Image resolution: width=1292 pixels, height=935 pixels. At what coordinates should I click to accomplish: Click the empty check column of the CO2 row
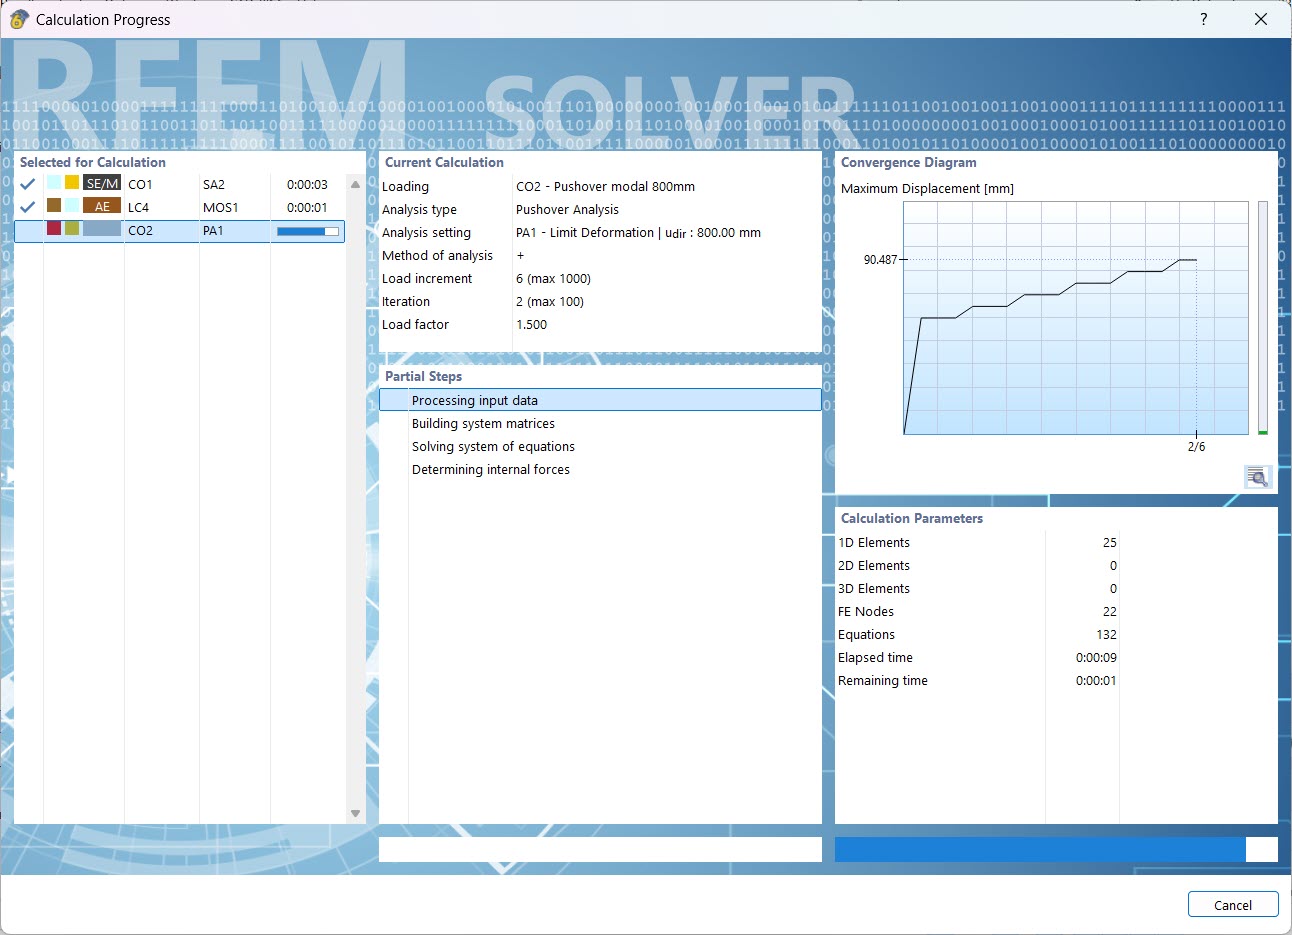(27, 231)
